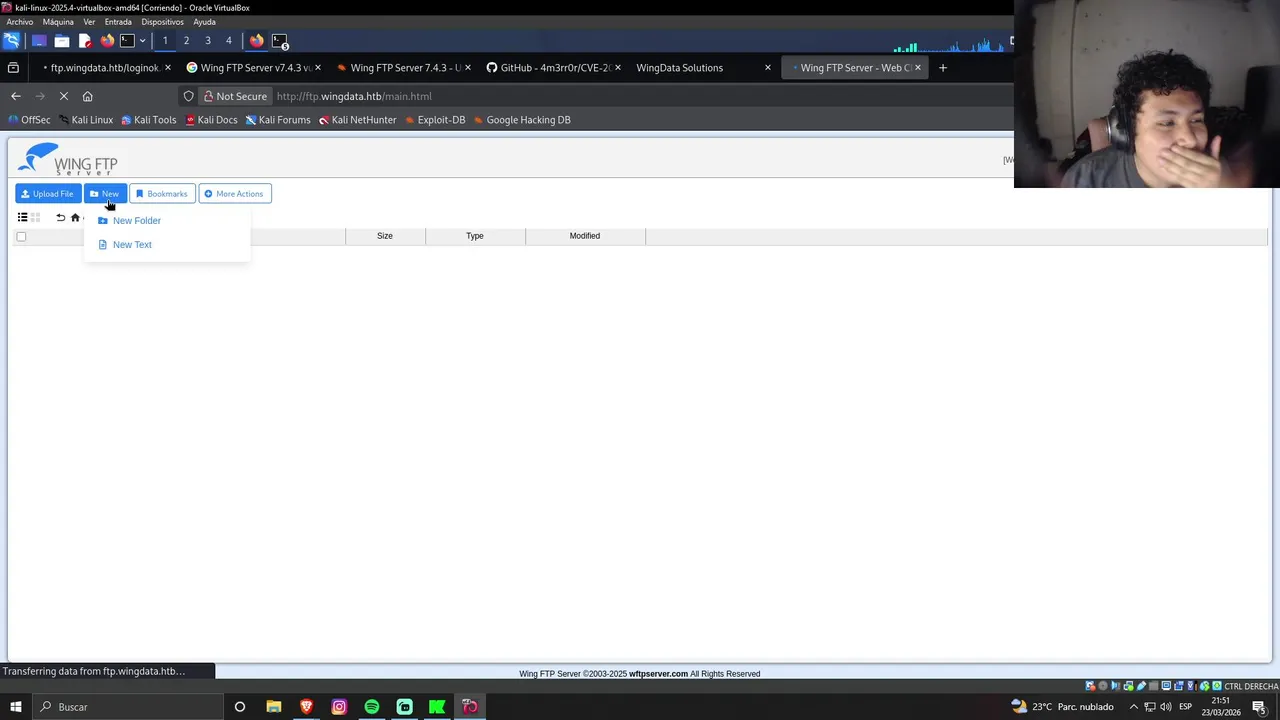Close the WingData Solutions tab
The height and width of the screenshot is (720, 1280).
click(x=768, y=68)
